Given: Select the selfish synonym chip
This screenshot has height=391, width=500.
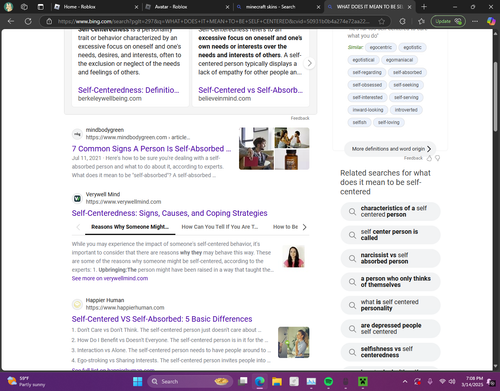Looking at the screenshot, I should point(359,122).
